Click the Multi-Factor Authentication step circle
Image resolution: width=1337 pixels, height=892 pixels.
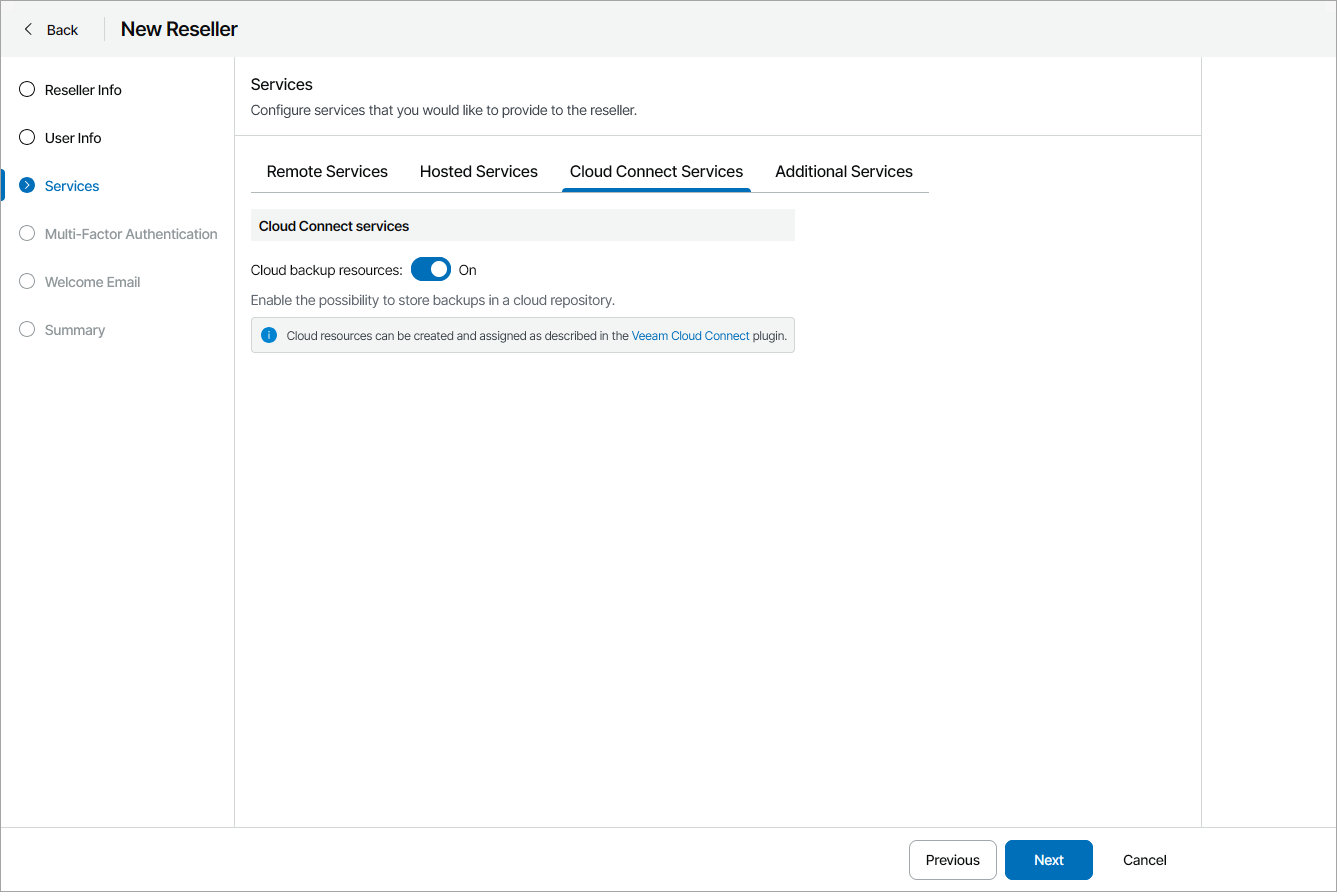click(x=26, y=233)
